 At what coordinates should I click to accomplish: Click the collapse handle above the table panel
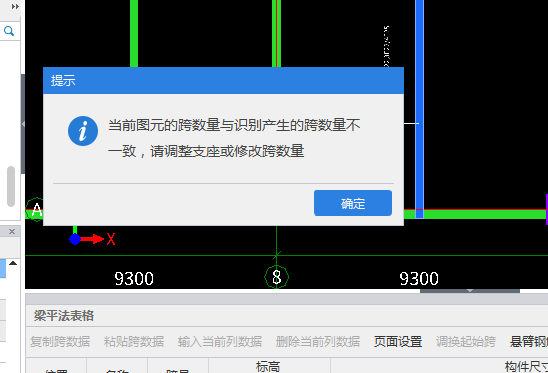click(470, 290)
